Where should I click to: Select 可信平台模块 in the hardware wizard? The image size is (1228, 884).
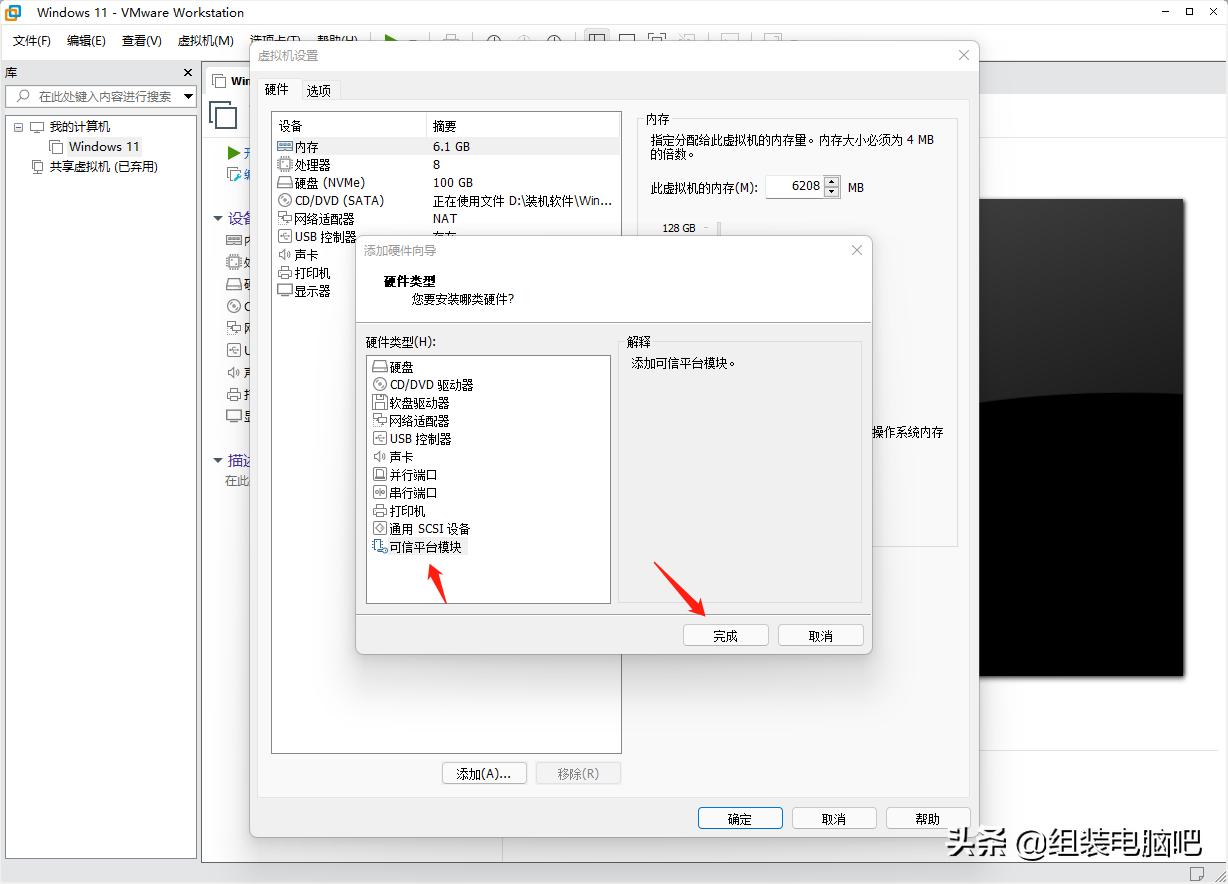[x=422, y=546]
